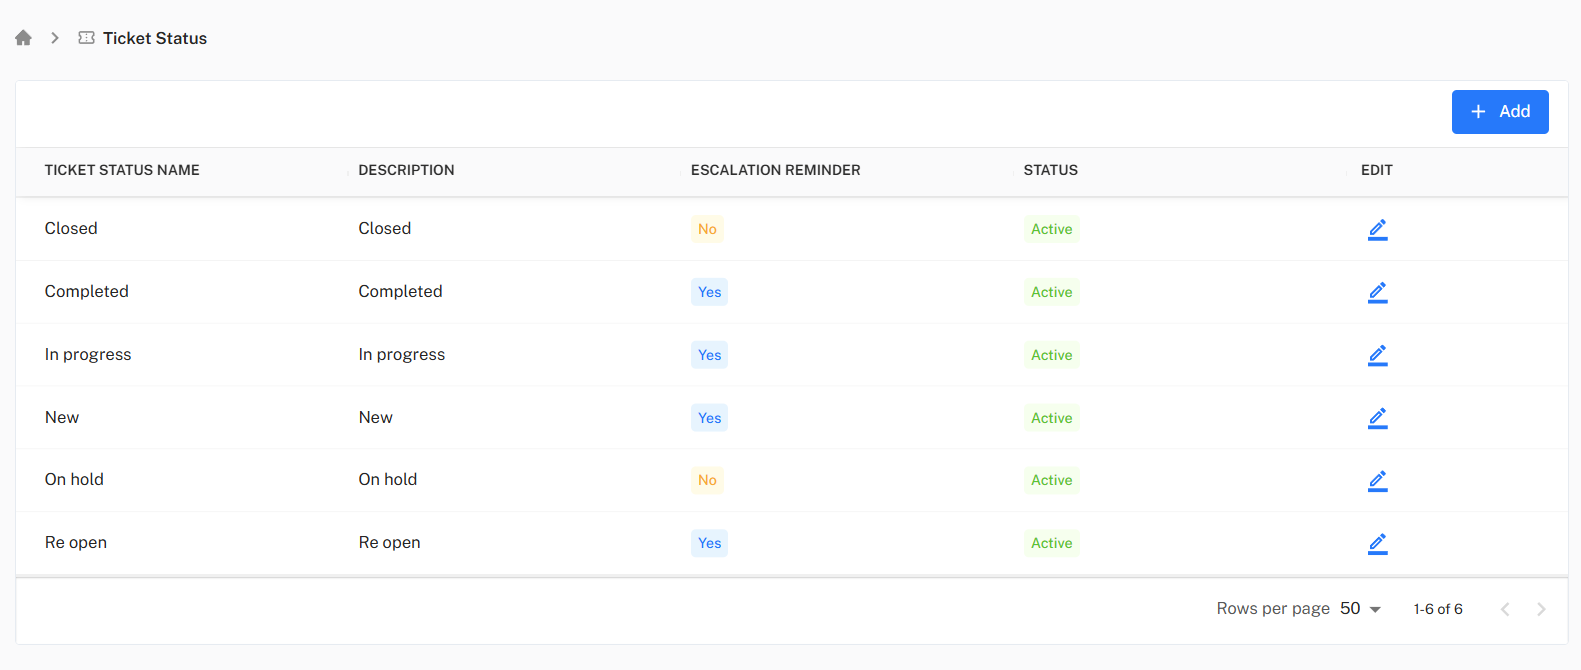The height and width of the screenshot is (670, 1581).
Task: Open edit for In progress status
Action: tap(1377, 355)
